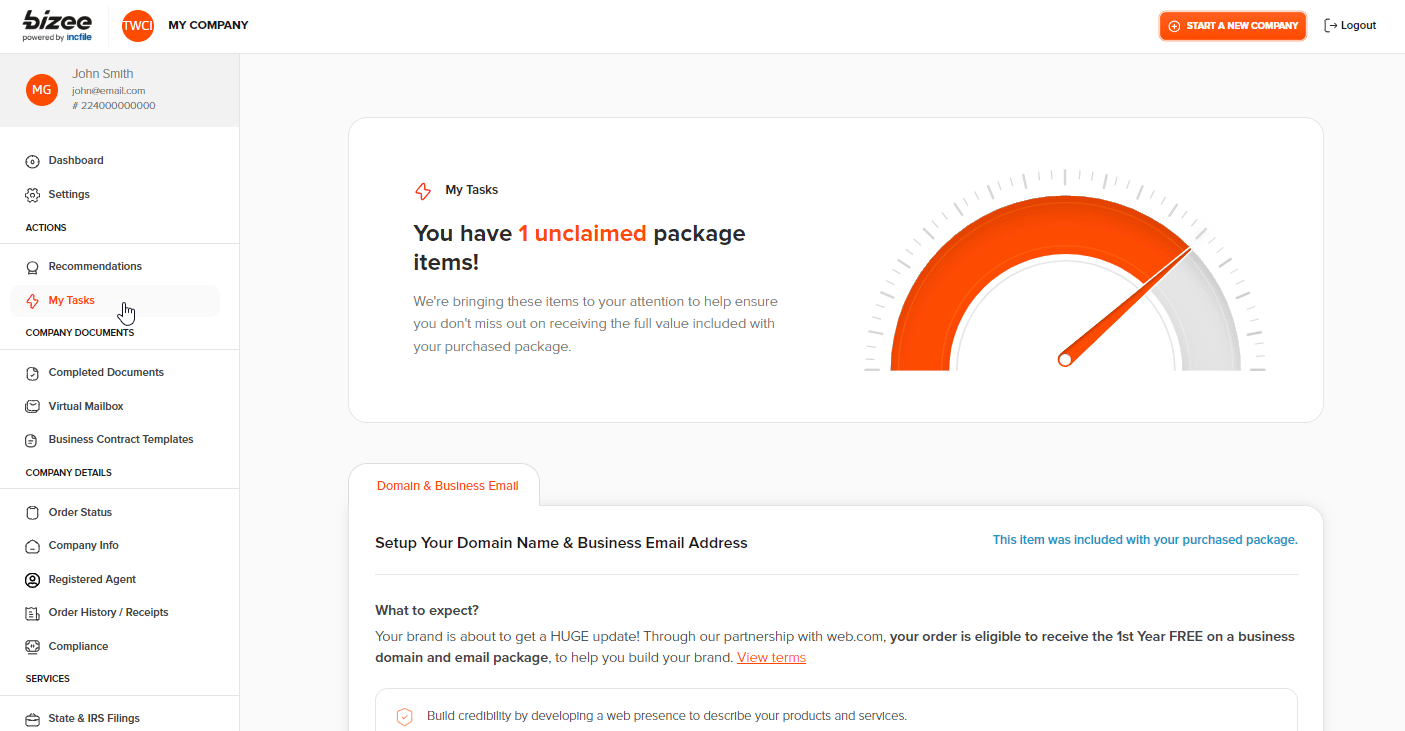Select the Domain & Business Email tab

click(x=447, y=486)
